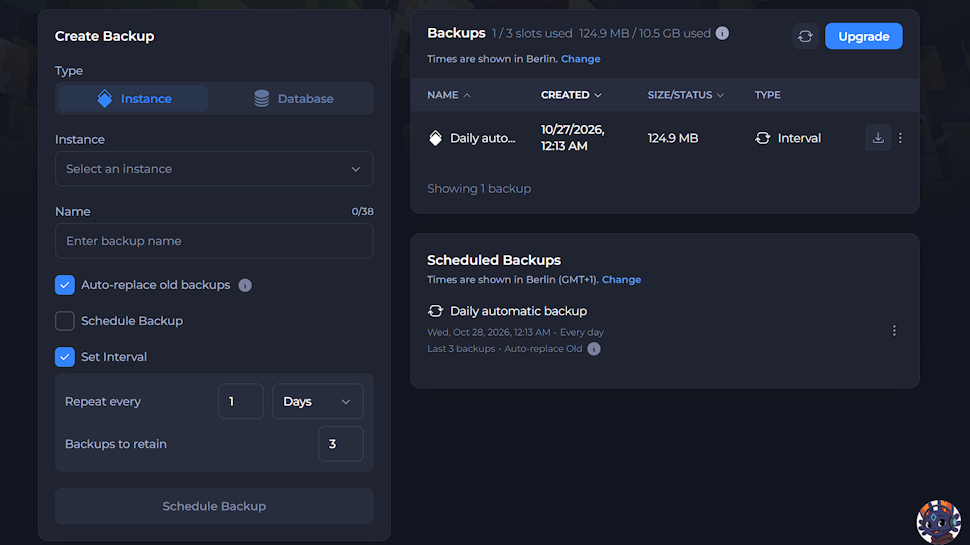Click the Daily automatic backup title
Image resolution: width=970 pixels, height=545 pixels.
click(x=518, y=311)
